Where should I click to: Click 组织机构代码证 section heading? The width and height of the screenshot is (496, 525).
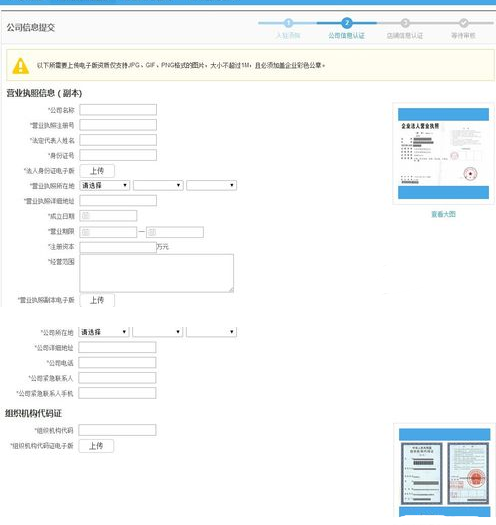click(x=33, y=414)
